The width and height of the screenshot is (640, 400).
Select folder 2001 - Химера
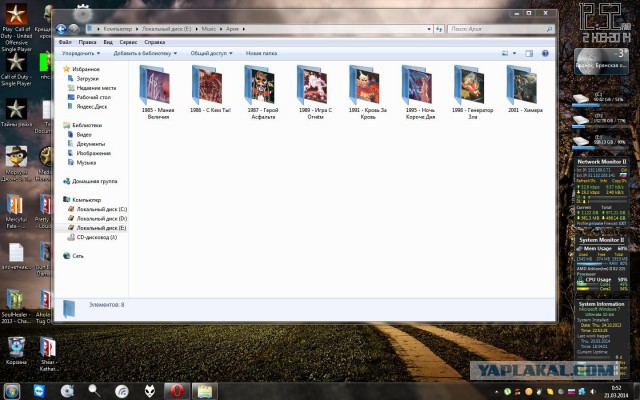point(525,89)
